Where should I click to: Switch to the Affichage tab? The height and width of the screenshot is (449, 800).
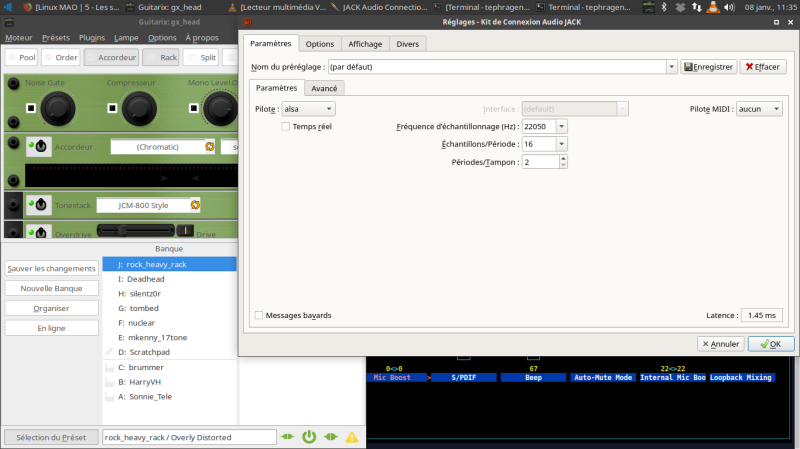[365, 44]
